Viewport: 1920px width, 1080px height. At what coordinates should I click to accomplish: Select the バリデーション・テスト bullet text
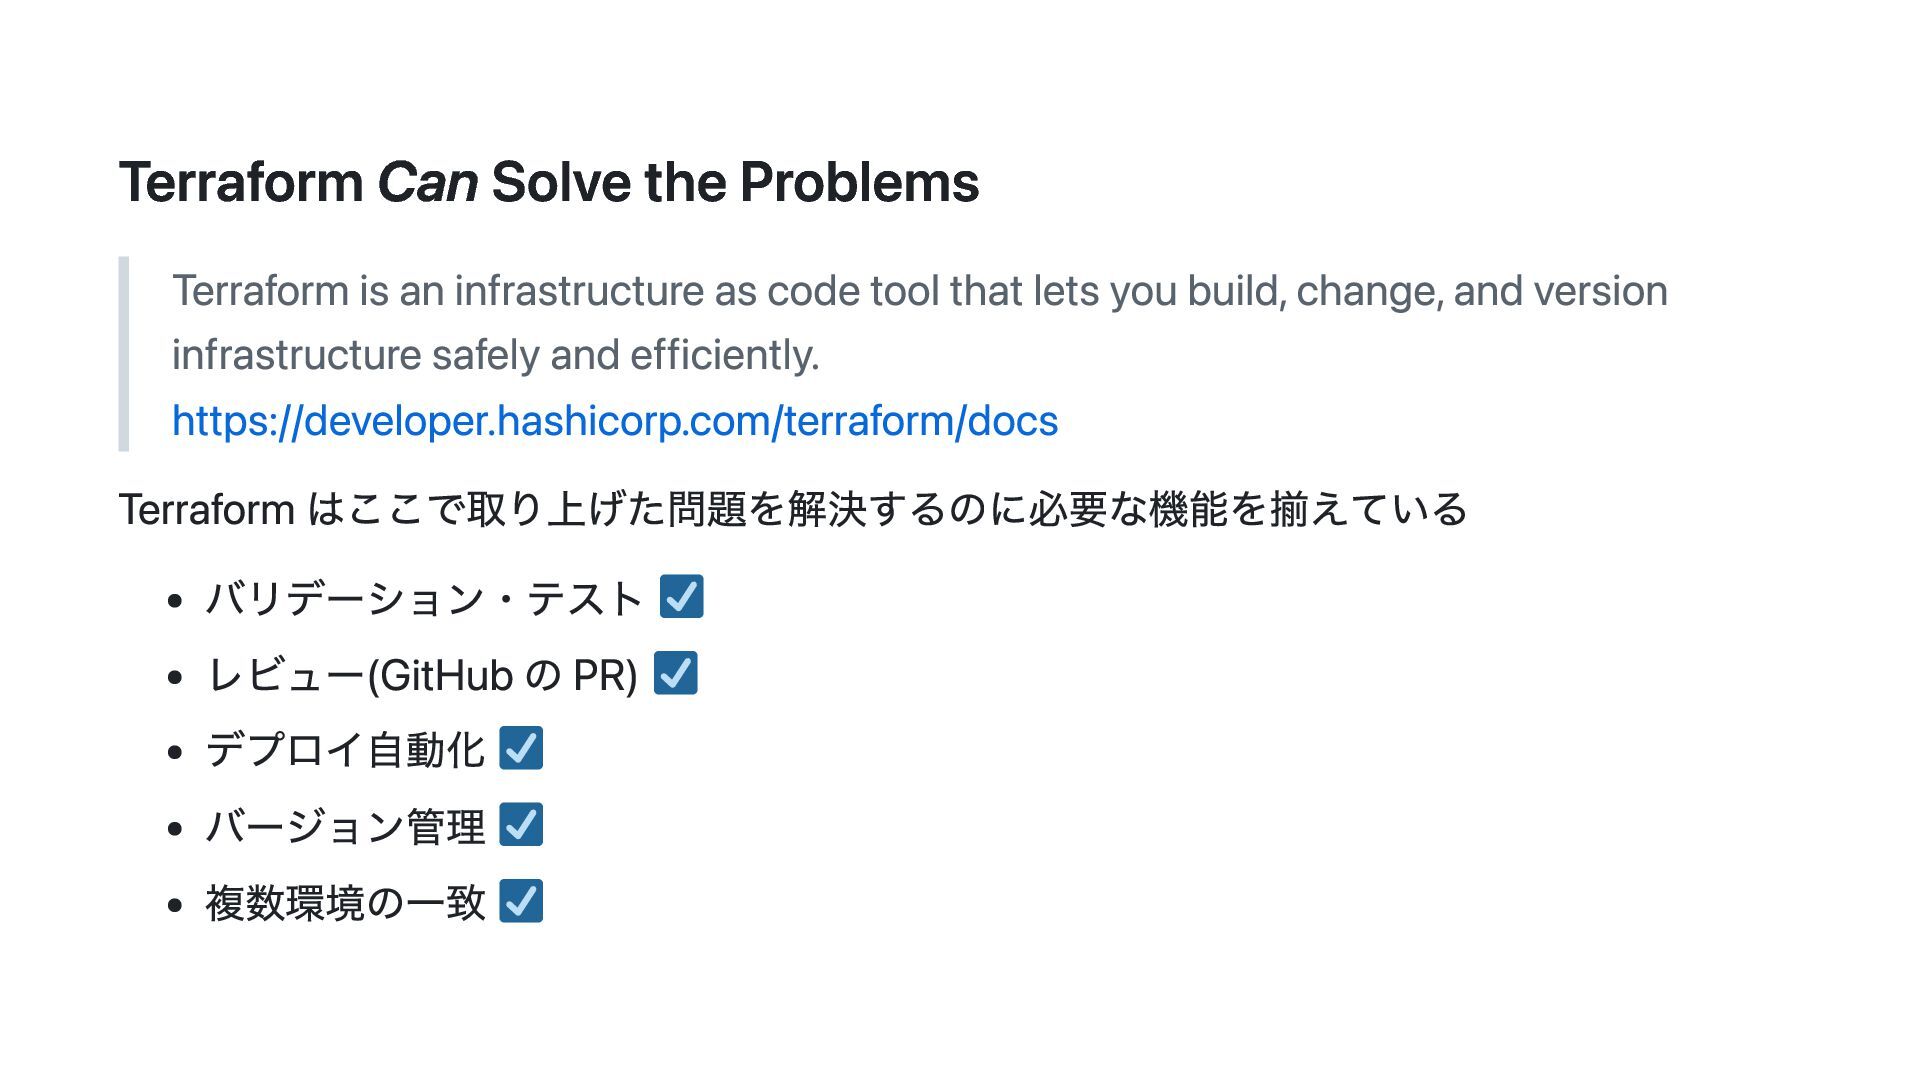(x=424, y=599)
